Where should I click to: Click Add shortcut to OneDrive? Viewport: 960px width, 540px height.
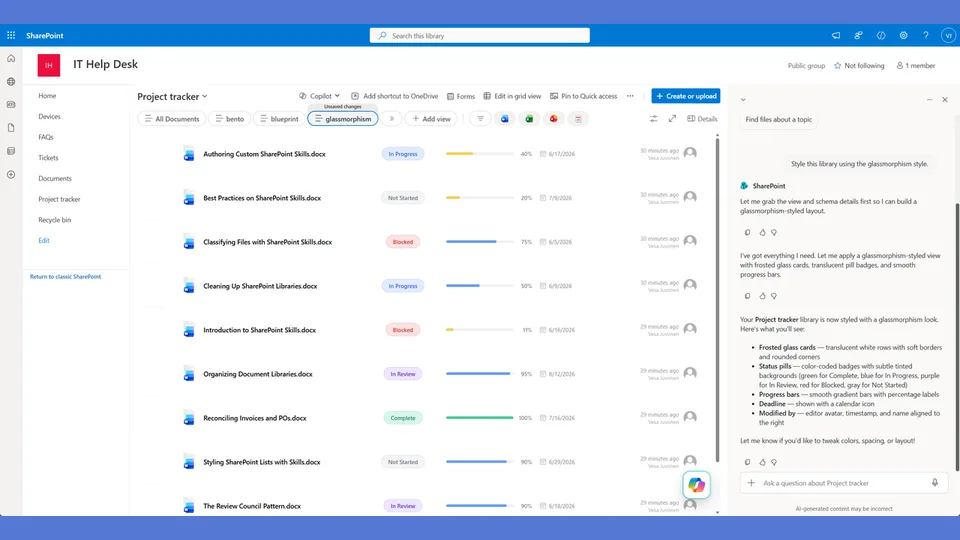[395, 96]
